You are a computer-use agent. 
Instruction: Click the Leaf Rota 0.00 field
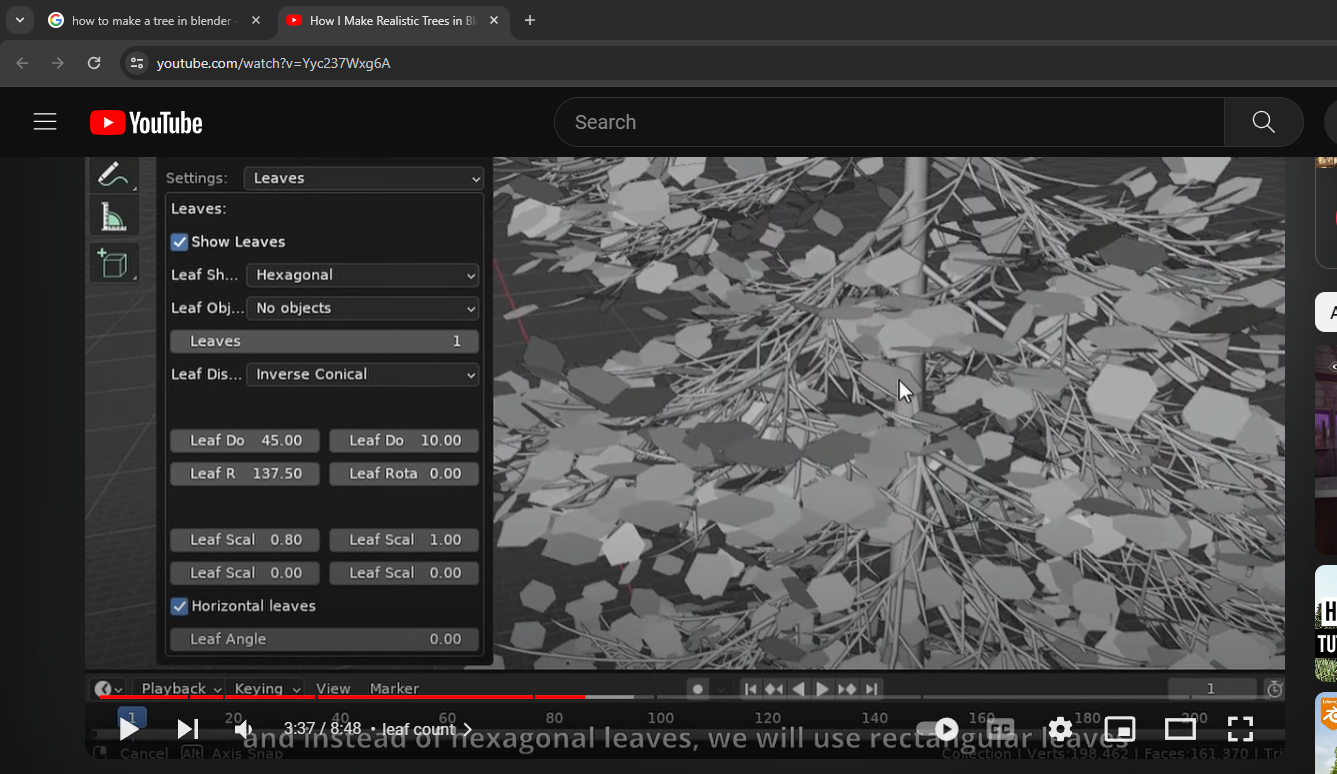coord(404,473)
